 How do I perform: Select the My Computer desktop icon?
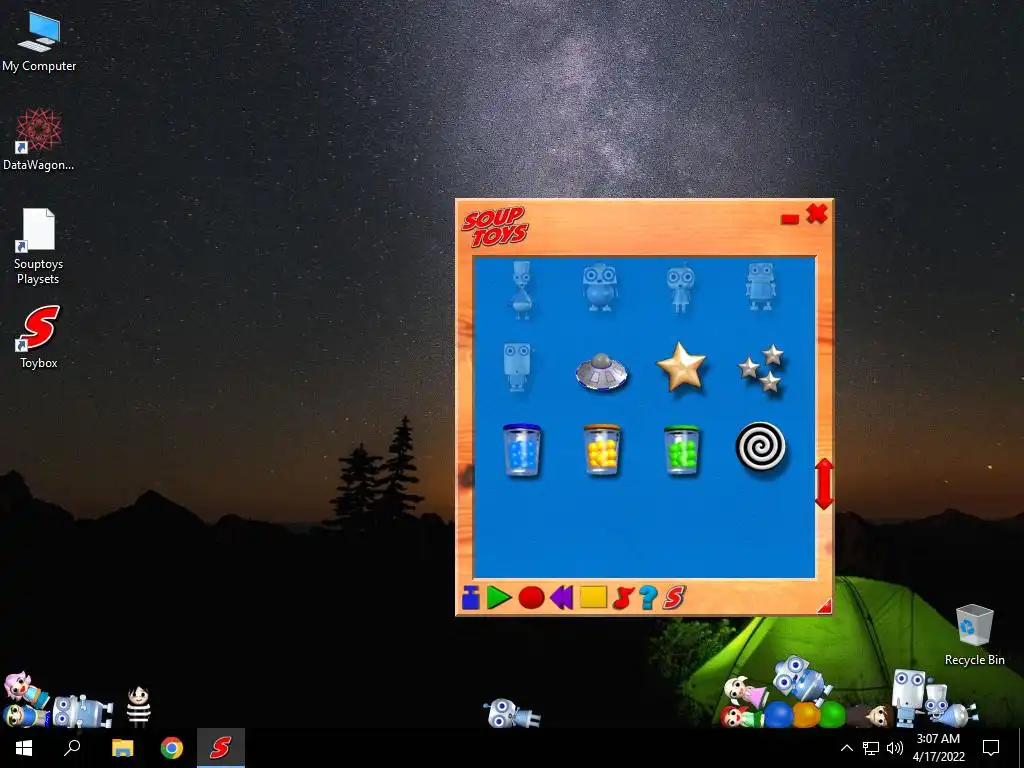coord(39,42)
